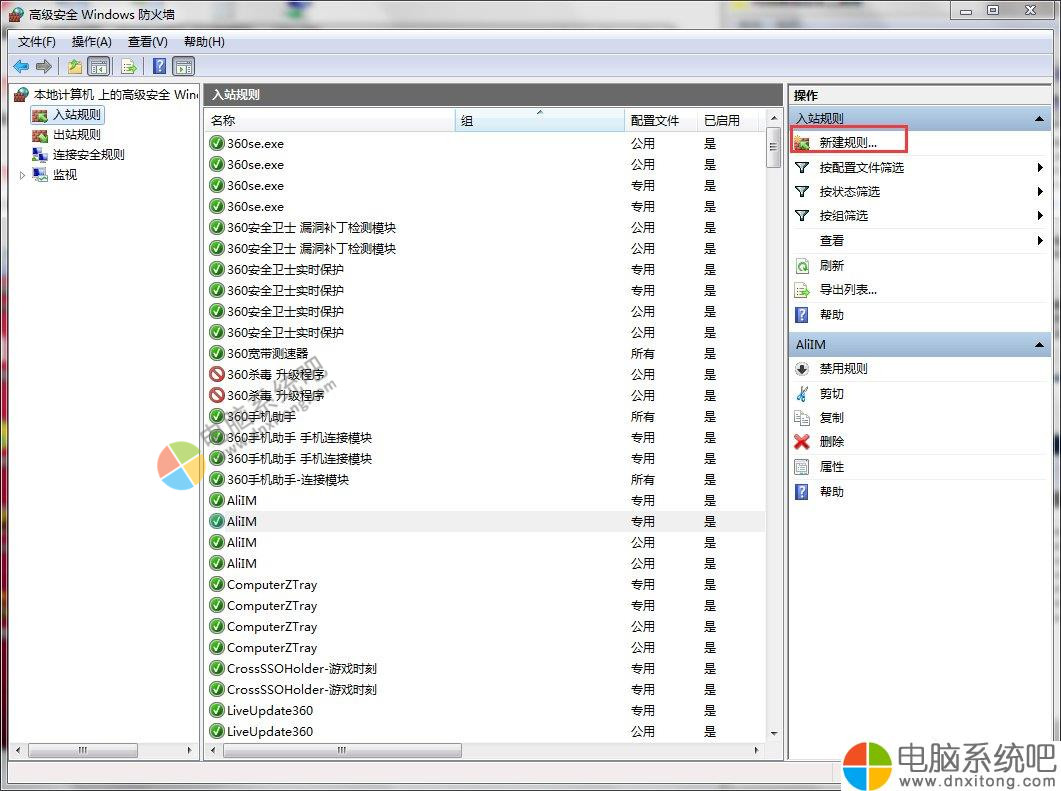The image size is (1061, 791).
Task: Click 导出列表... in the actions pane
Action: coord(848,290)
